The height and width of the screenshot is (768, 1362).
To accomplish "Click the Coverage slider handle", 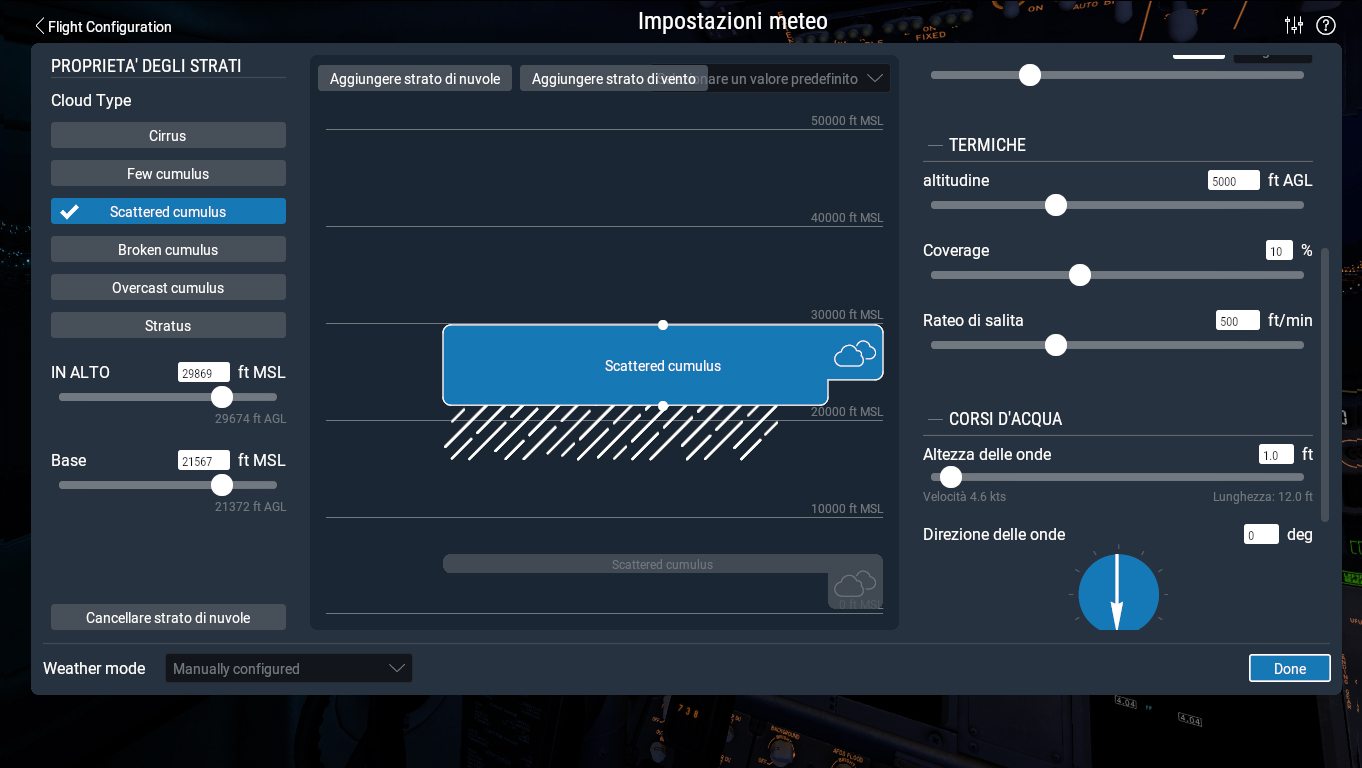I will pos(1080,275).
